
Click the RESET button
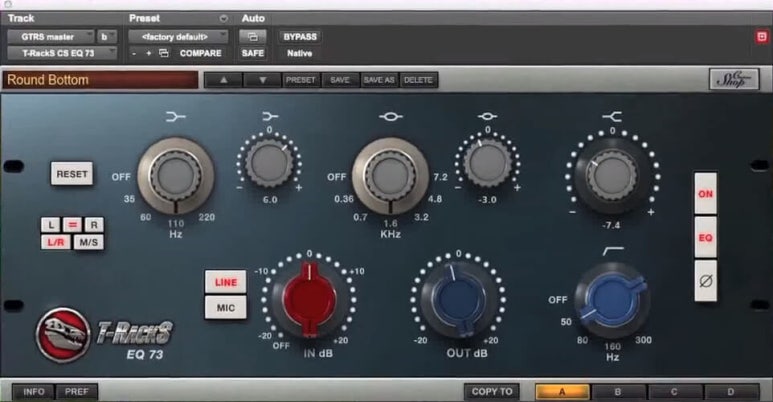coord(72,174)
